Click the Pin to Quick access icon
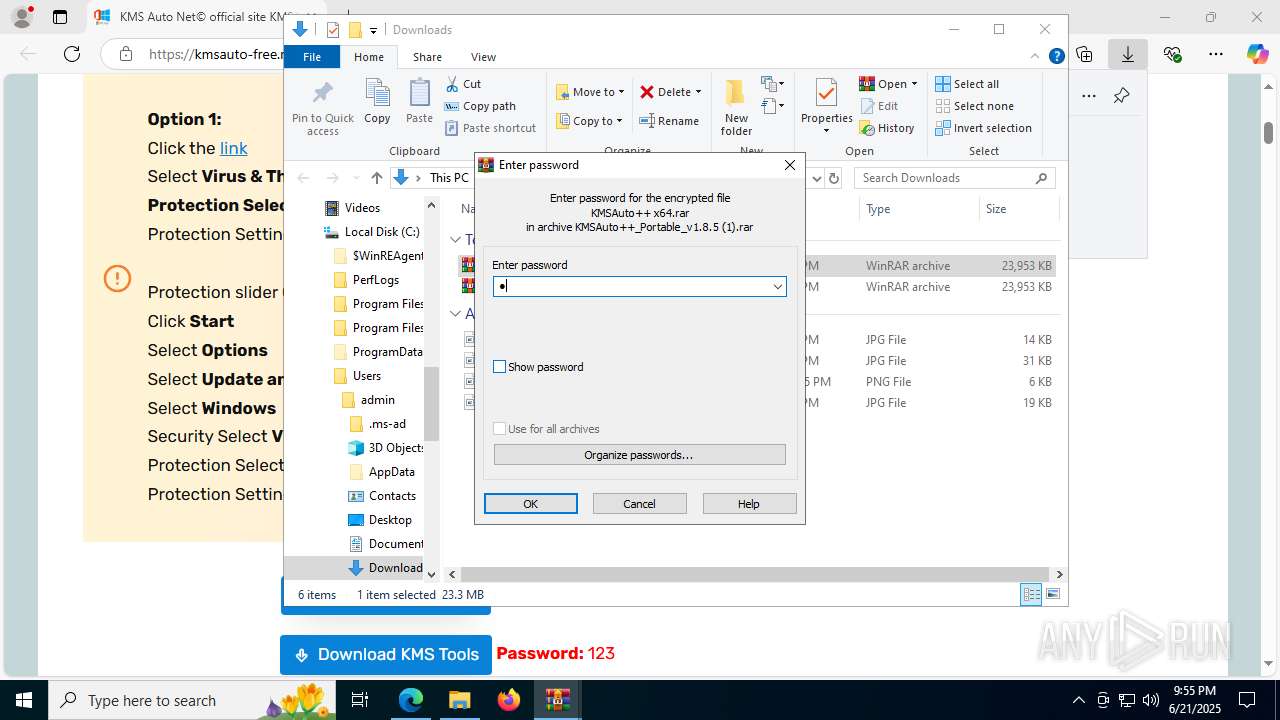 [x=322, y=94]
